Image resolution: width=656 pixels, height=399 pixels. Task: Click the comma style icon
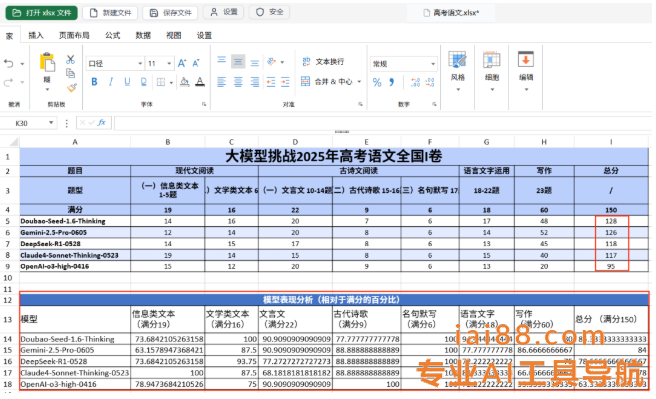coord(392,82)
